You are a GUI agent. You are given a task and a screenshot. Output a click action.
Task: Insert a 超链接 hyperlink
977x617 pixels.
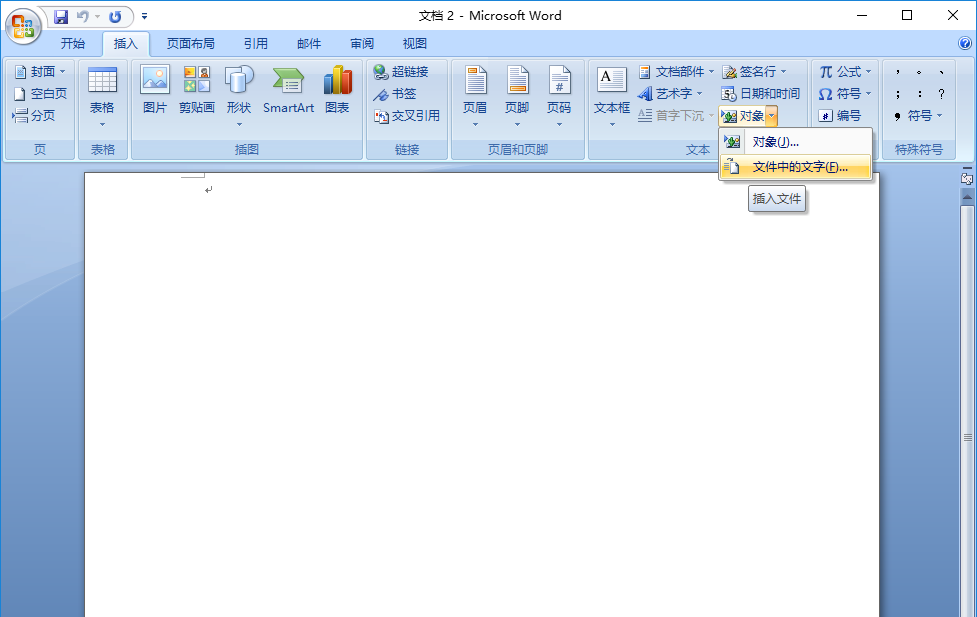(x=401, y=72)
